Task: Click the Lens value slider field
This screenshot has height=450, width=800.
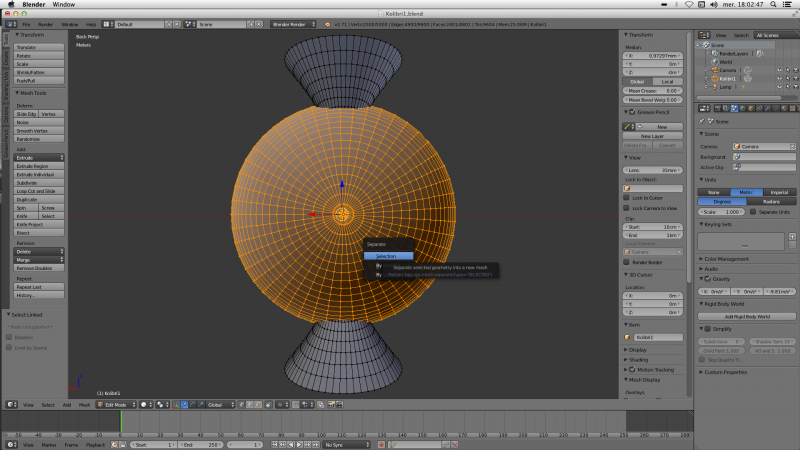Action: (653, 170)
